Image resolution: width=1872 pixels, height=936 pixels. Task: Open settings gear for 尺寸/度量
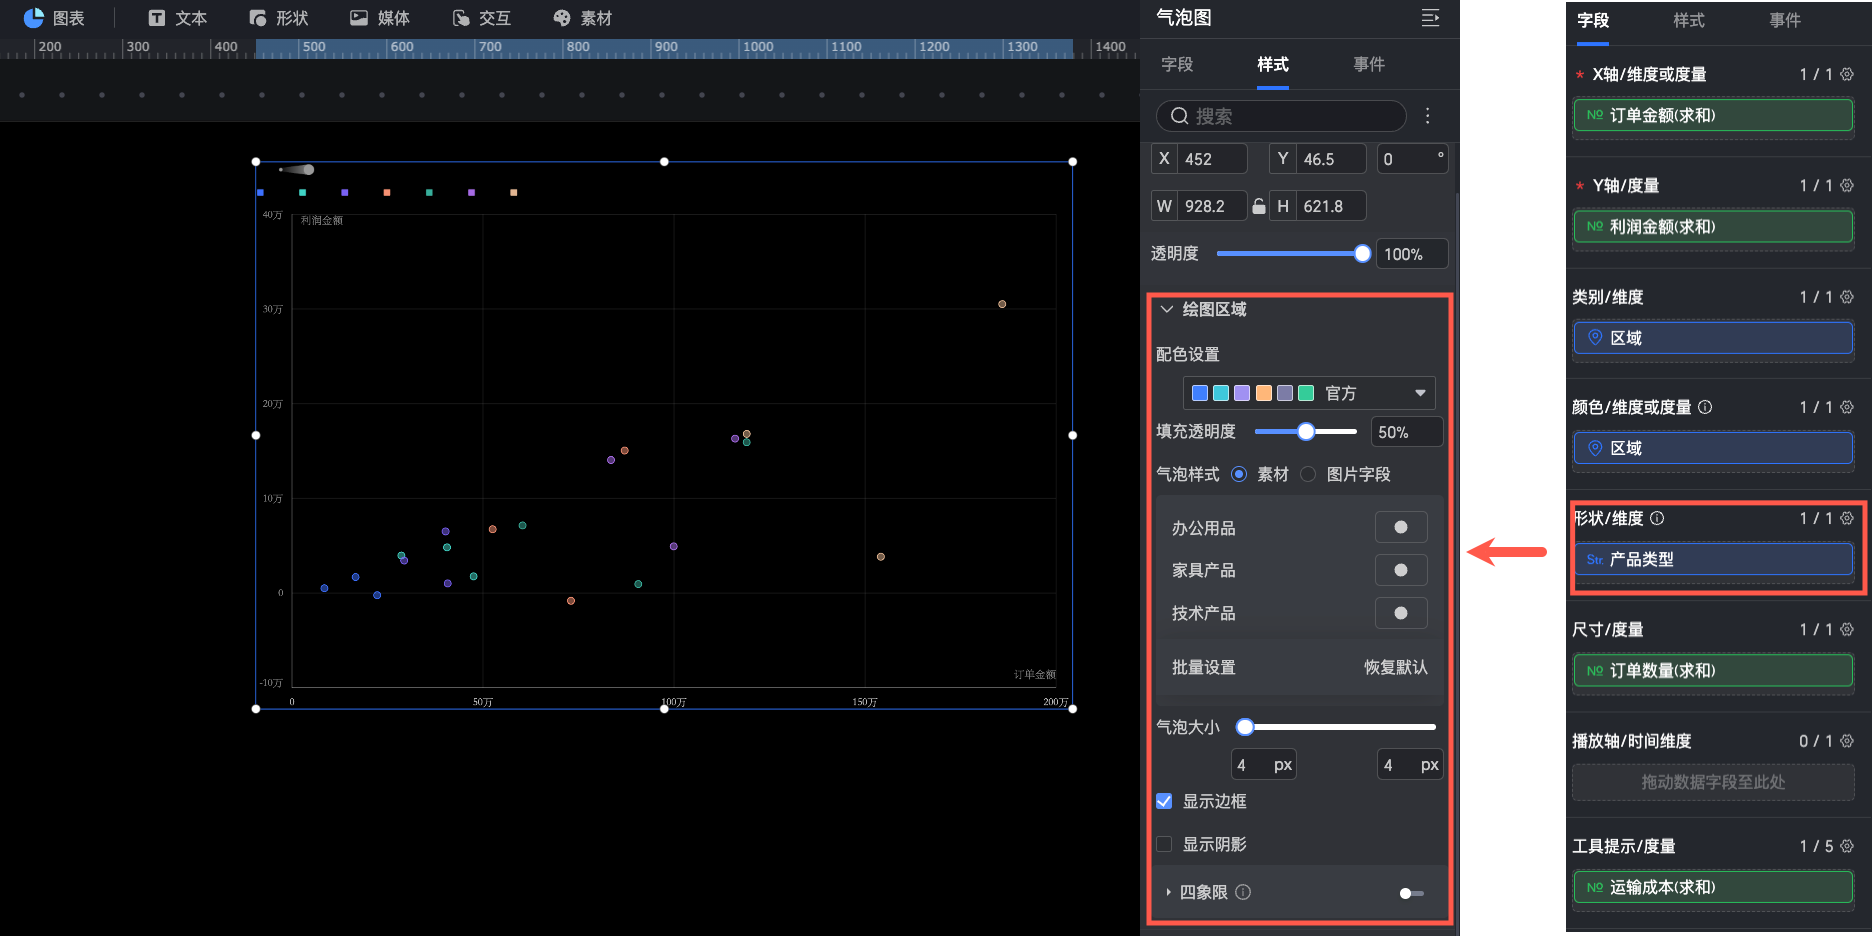(1847, 629)
